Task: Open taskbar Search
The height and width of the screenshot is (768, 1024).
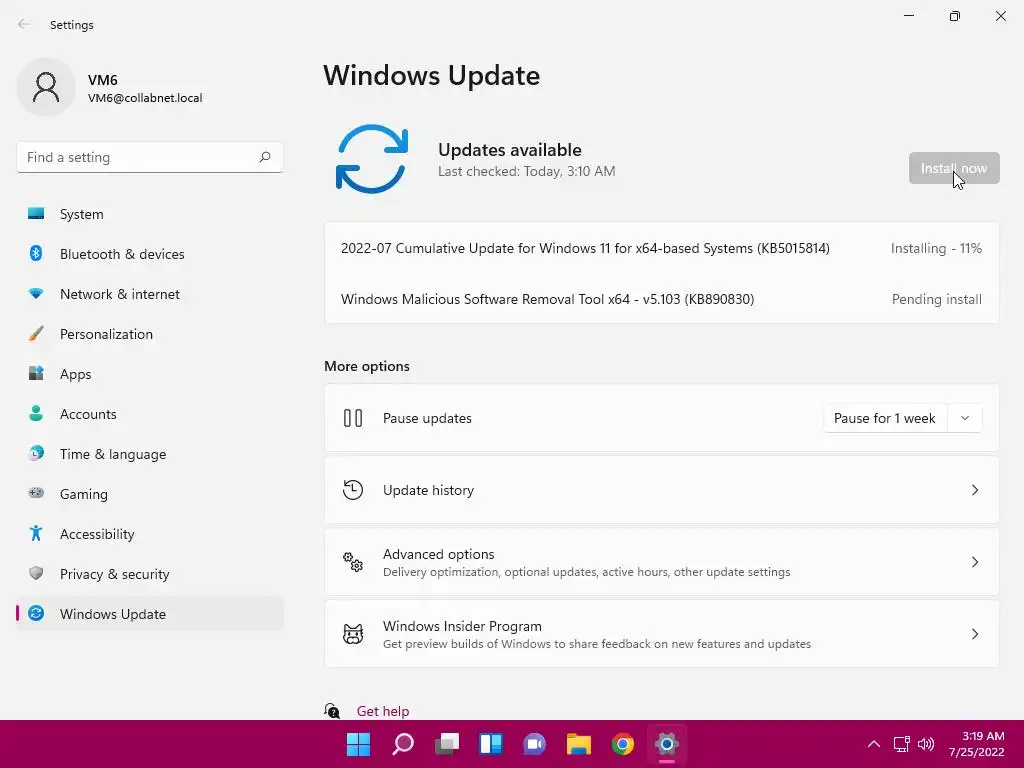Action: [x=402, y=744]
